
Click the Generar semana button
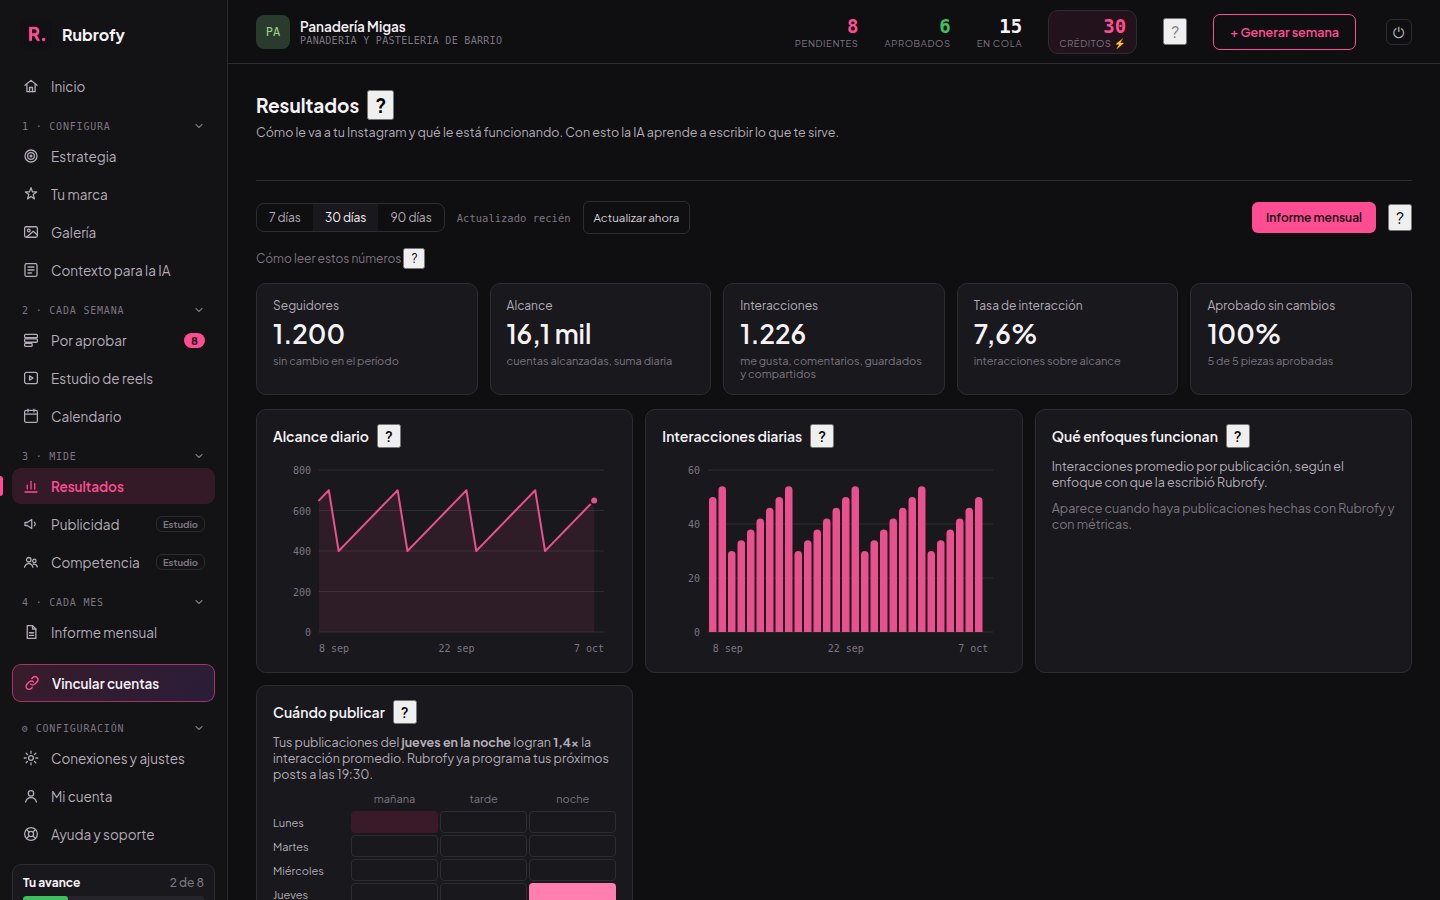tap(1284, 32)
